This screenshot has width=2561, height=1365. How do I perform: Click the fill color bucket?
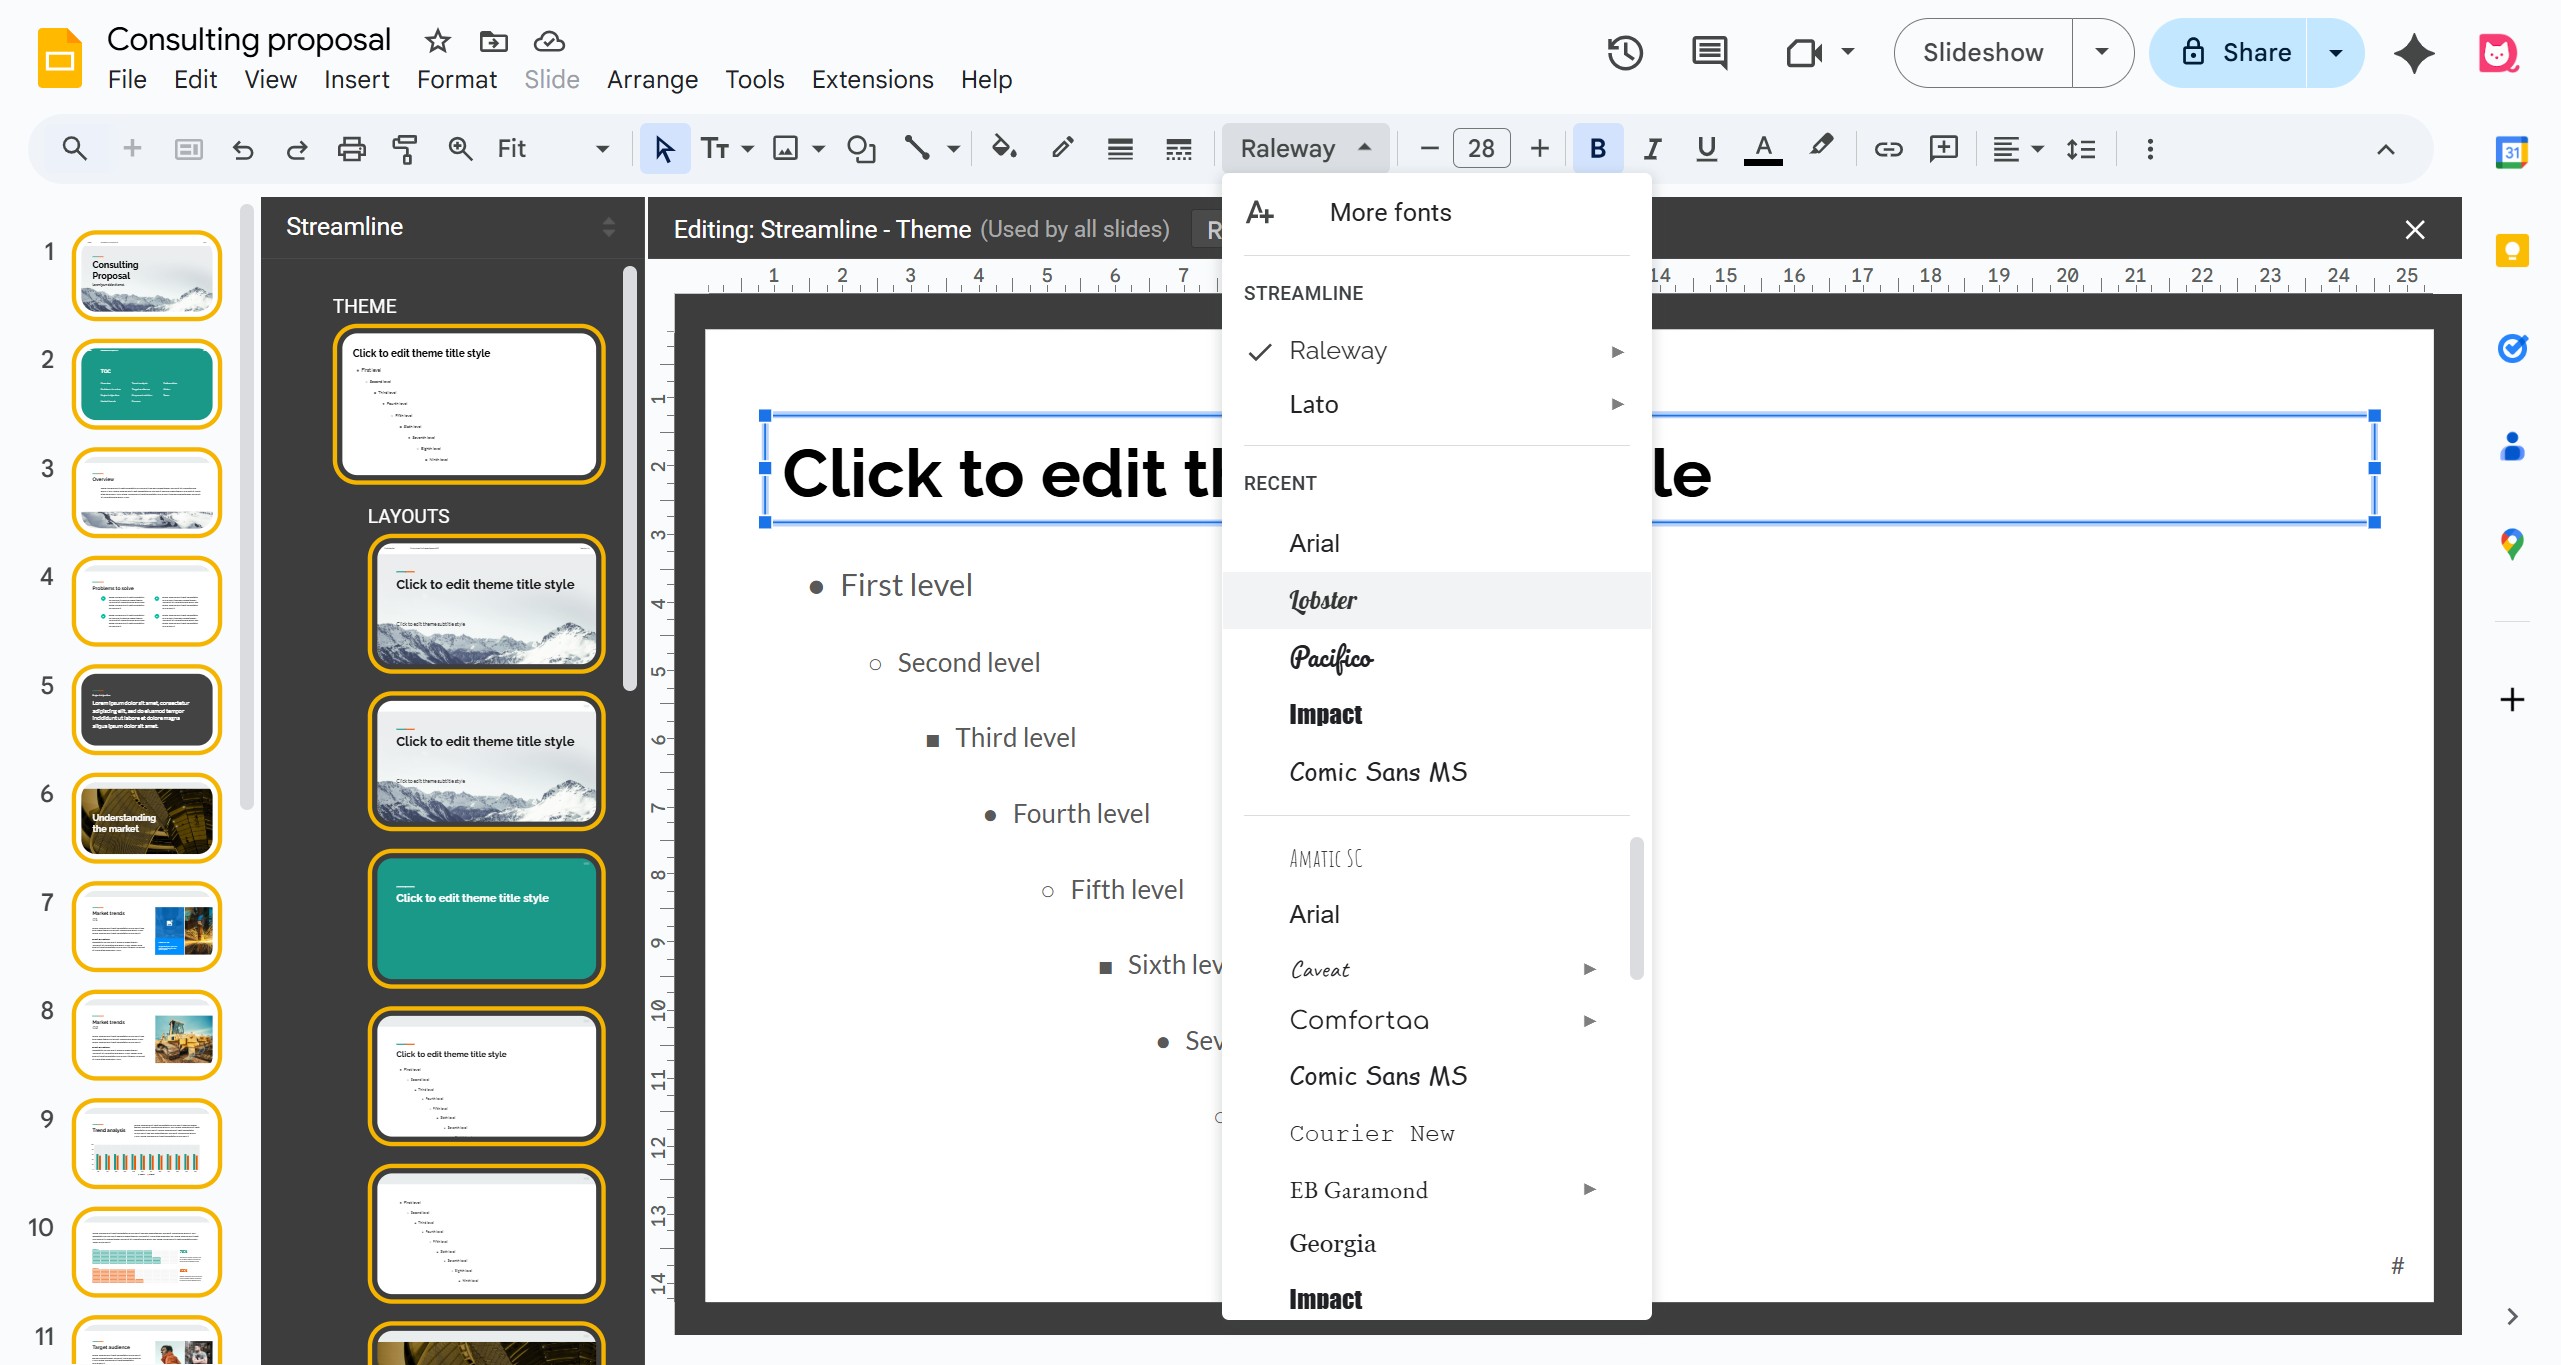coord(1003,149)
